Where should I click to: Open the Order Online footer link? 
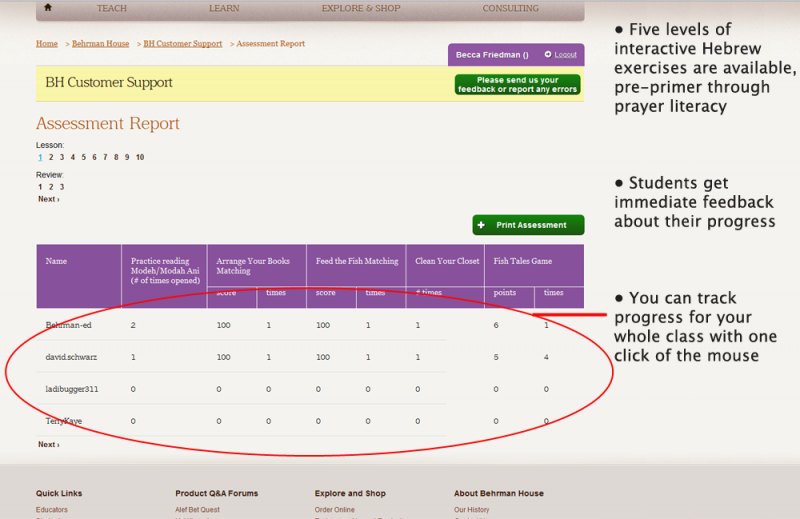[335, 509]
